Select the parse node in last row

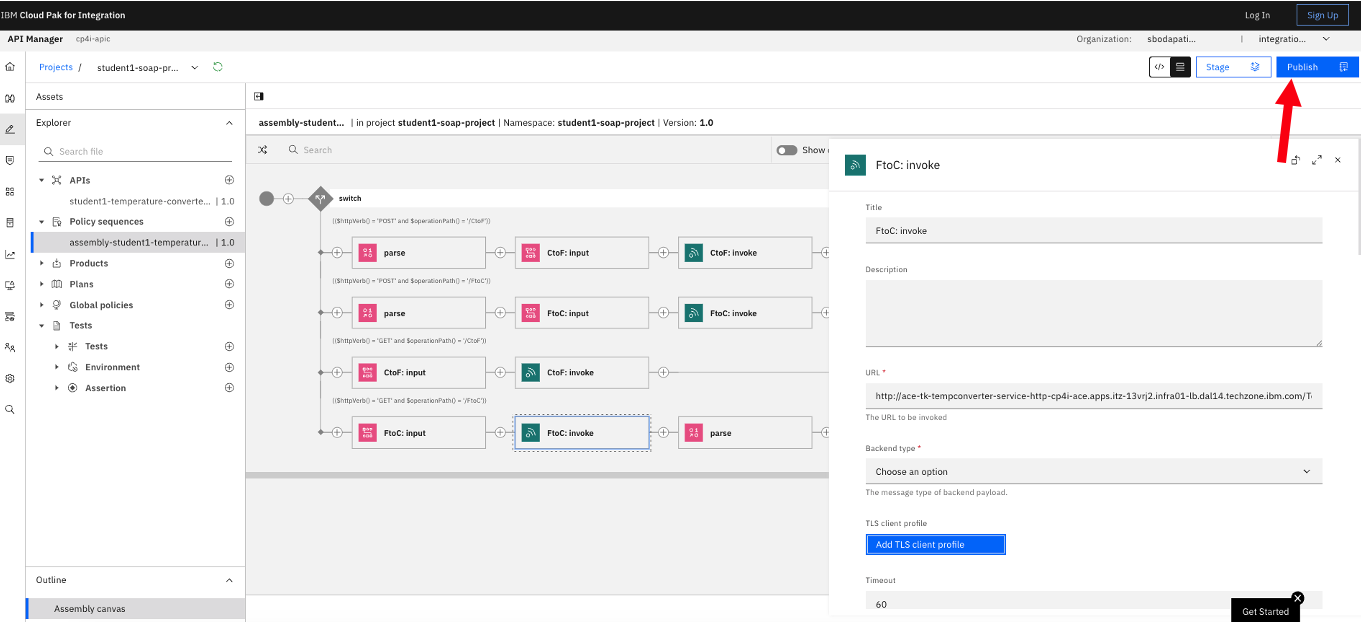[744, 433]
